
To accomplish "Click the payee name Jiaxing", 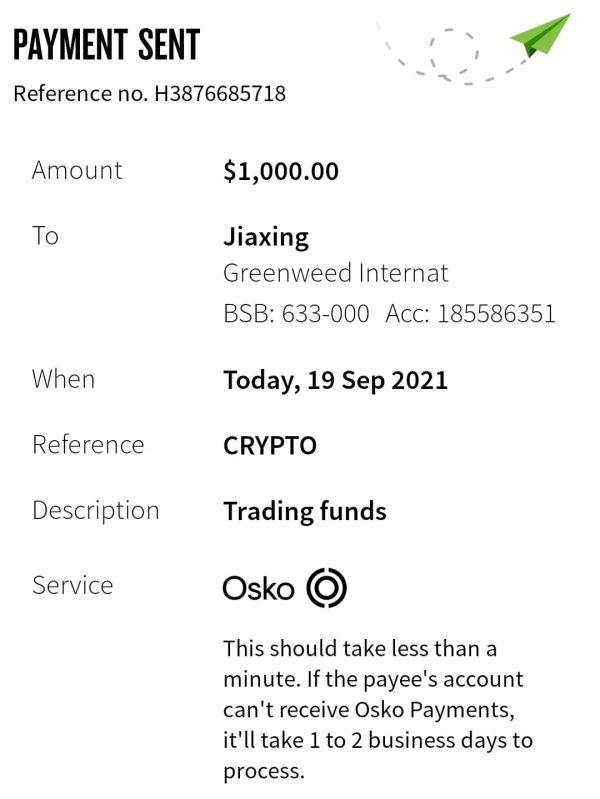I will 266,238.
